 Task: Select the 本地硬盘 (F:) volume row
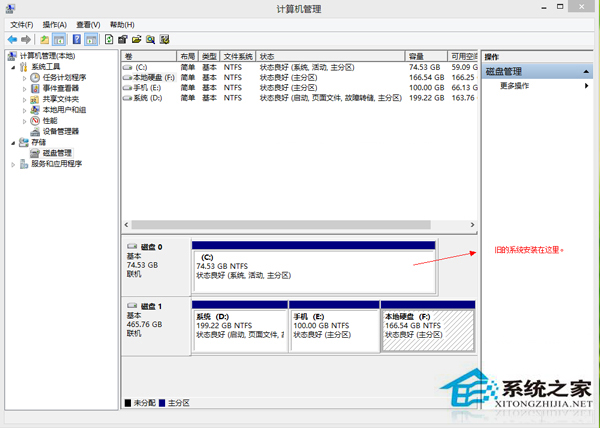coord(300,78)
